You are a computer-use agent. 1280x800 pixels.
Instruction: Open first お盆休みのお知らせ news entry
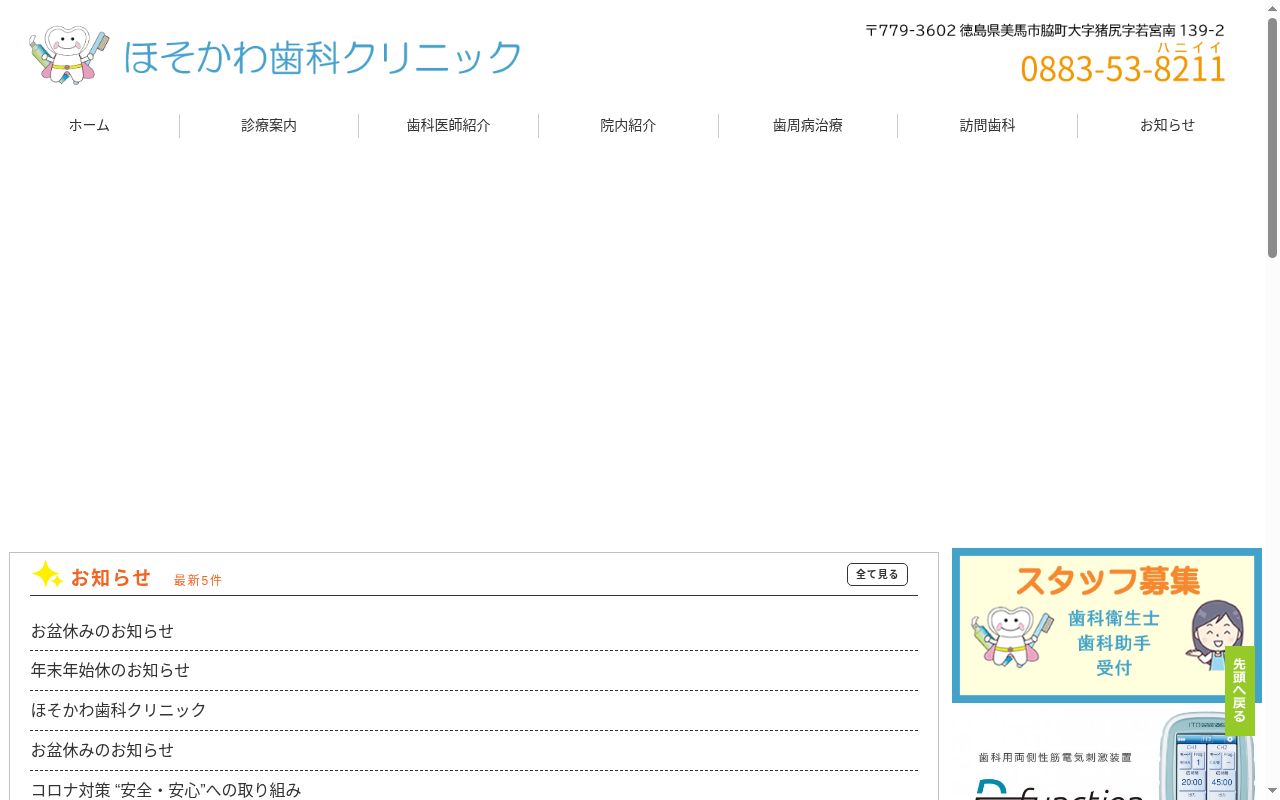102,631
